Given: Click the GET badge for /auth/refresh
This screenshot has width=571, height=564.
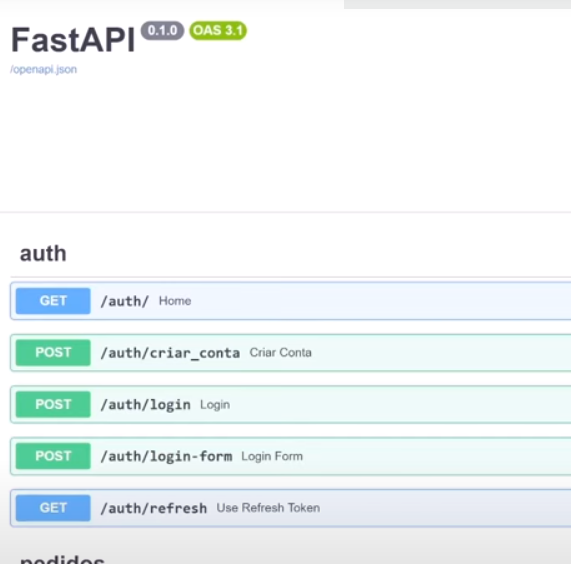Looking at the screenshot, I should (53, 508).
